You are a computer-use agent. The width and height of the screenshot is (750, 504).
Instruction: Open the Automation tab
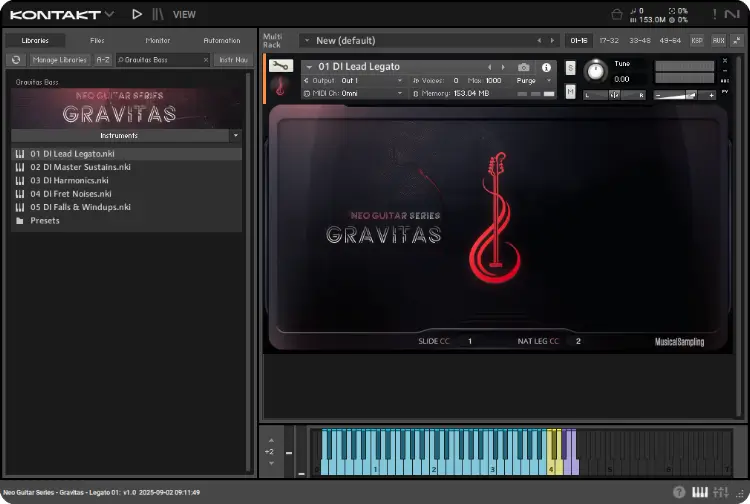point(221,40)
